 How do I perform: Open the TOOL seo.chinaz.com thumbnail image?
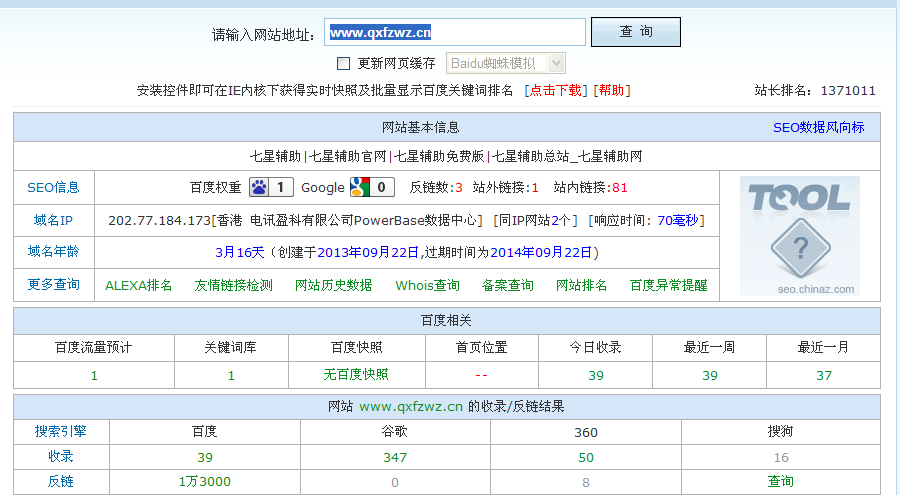point(800,236)
